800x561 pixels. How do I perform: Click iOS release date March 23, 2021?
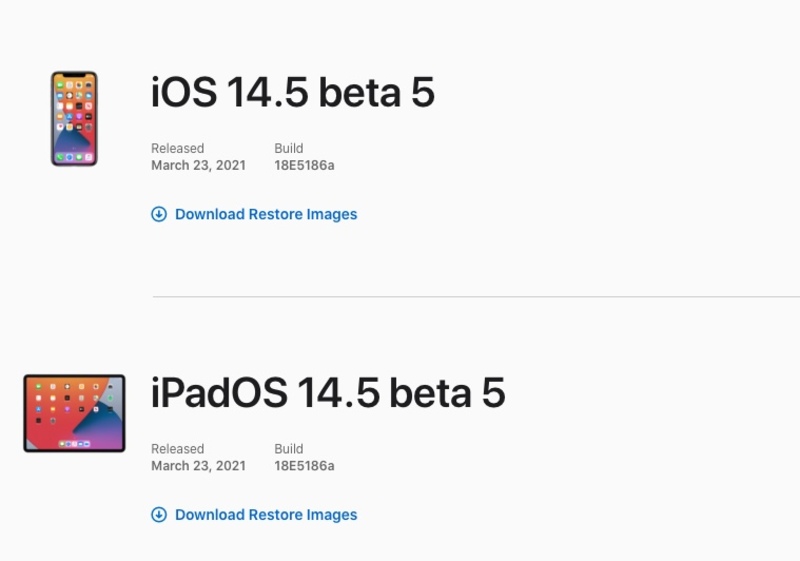click(198, 165)
